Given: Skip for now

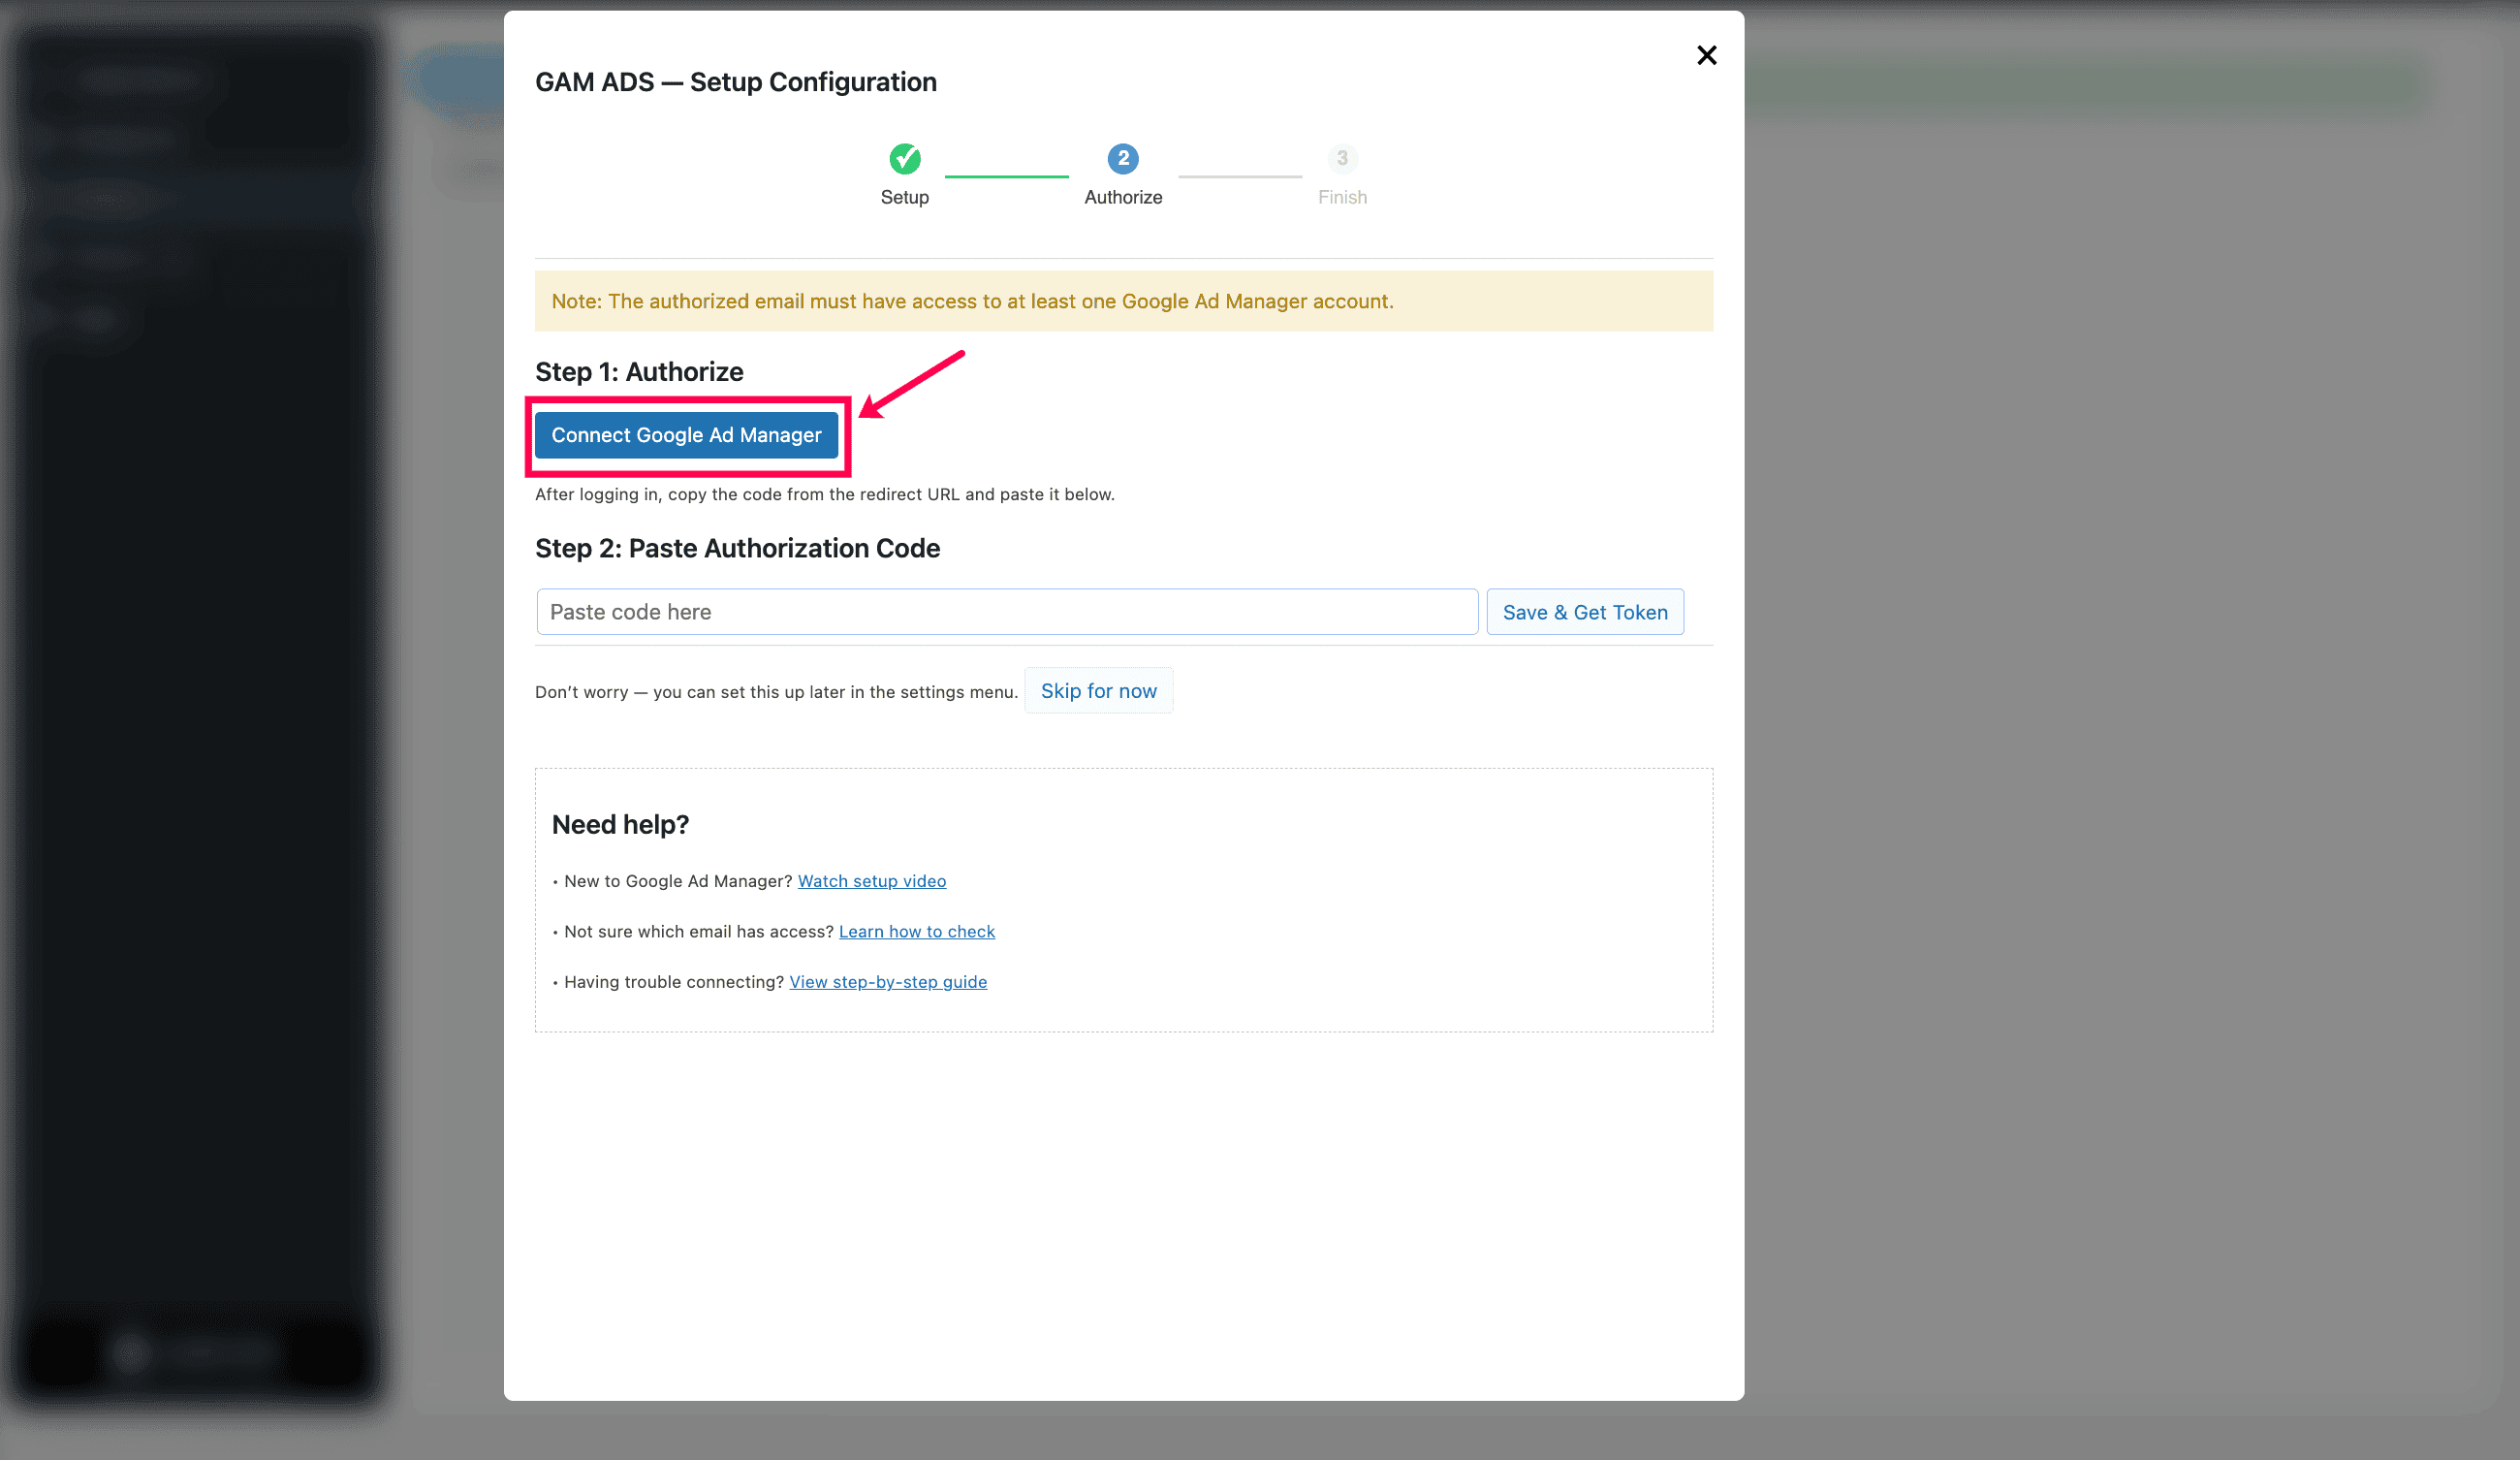Looking at the screenshot, I should [1098, 690].
